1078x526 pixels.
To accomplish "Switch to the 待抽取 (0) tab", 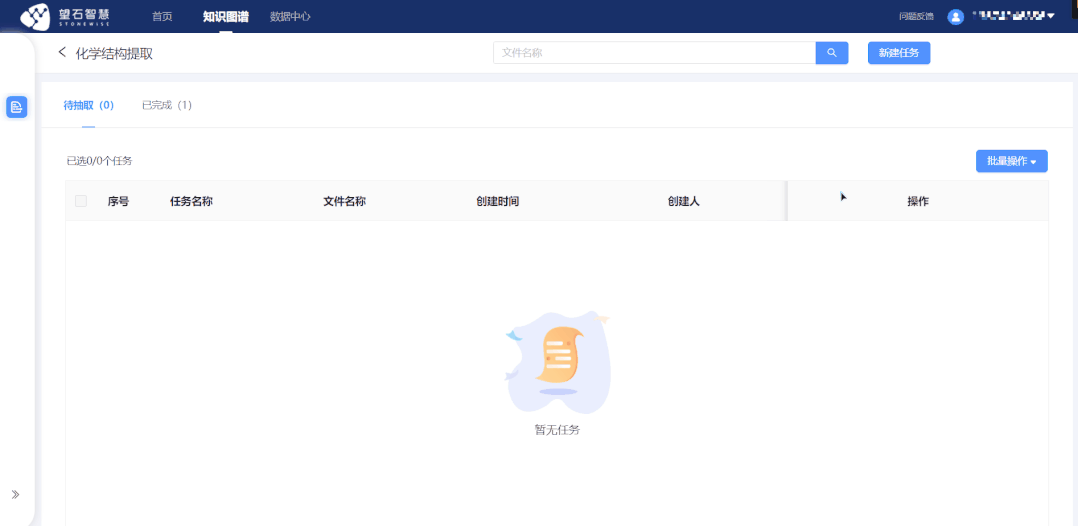I will tap(88, 105).
